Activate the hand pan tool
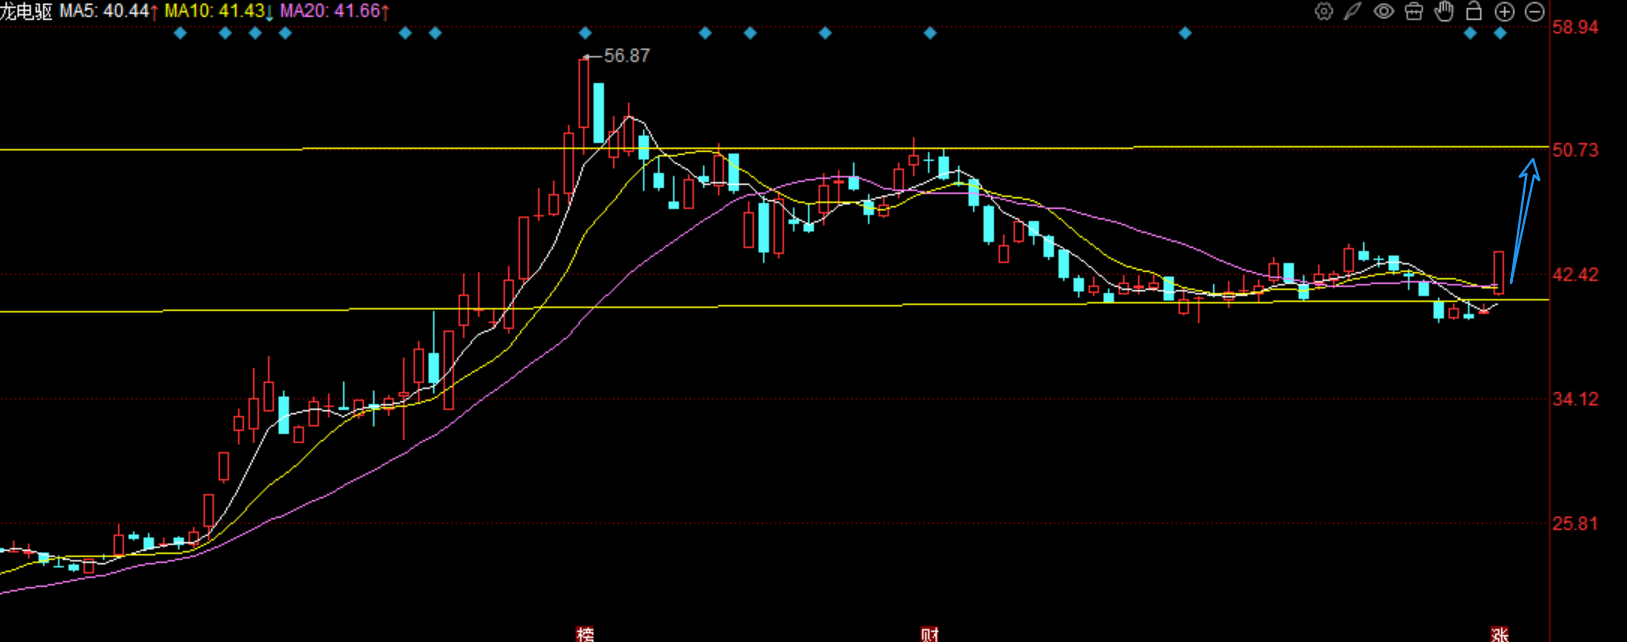 tap(1444, 12)
